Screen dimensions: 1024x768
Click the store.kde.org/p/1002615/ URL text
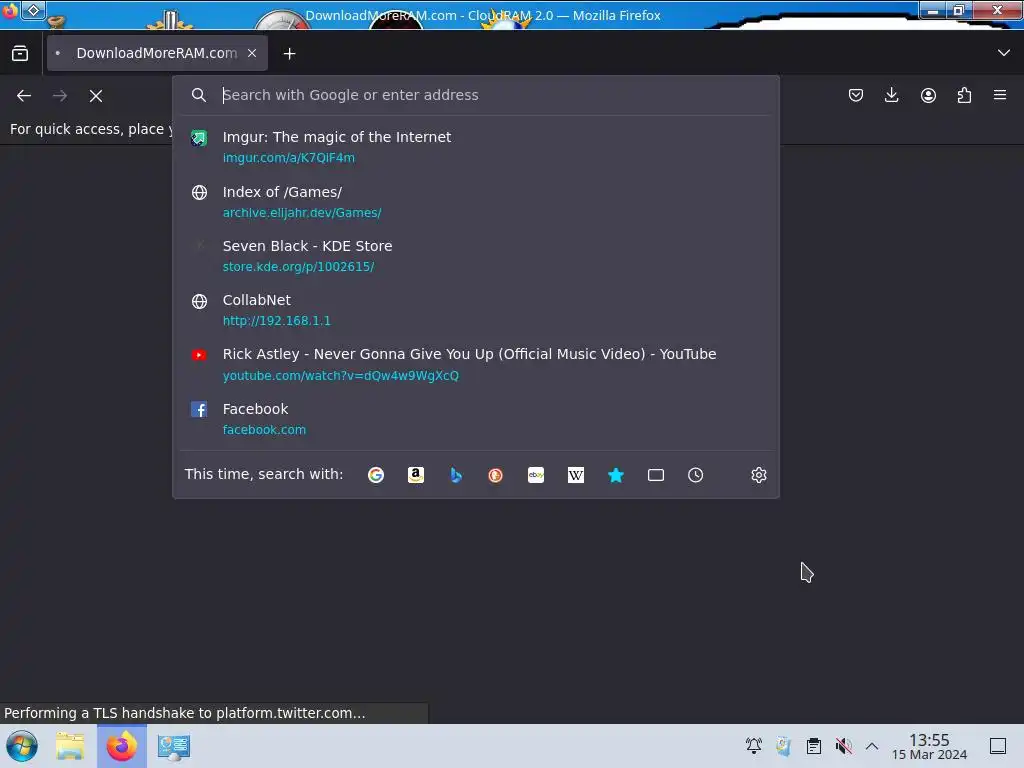(298, 266)
